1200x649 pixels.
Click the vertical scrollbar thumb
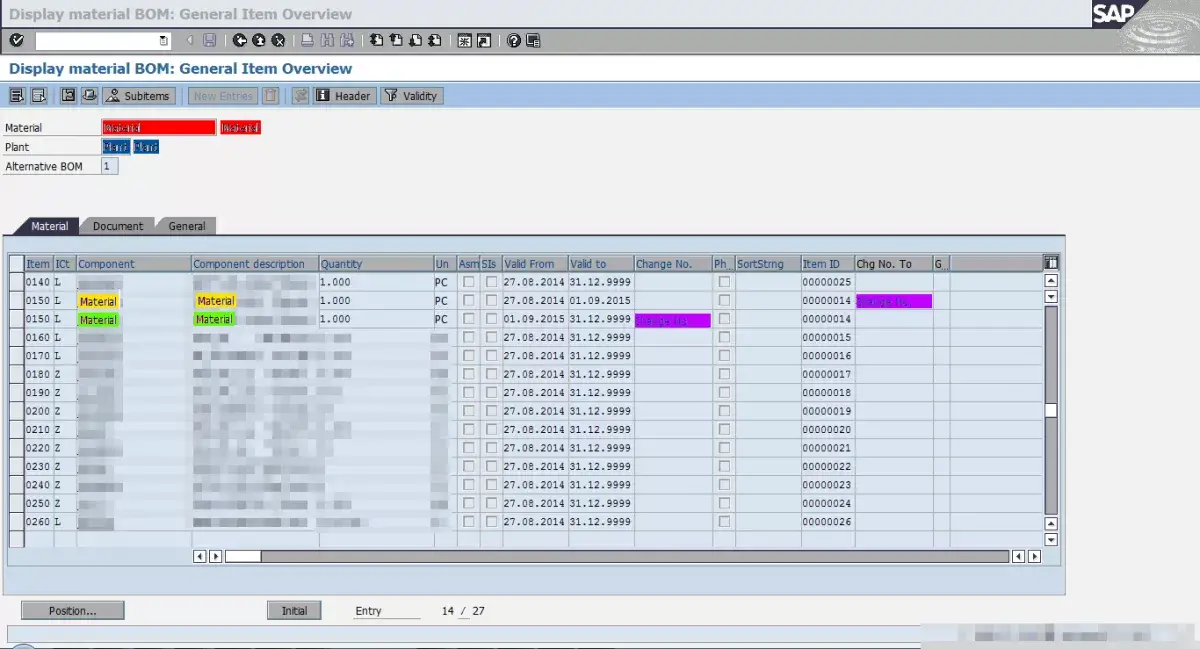[x=1051, y=410]
